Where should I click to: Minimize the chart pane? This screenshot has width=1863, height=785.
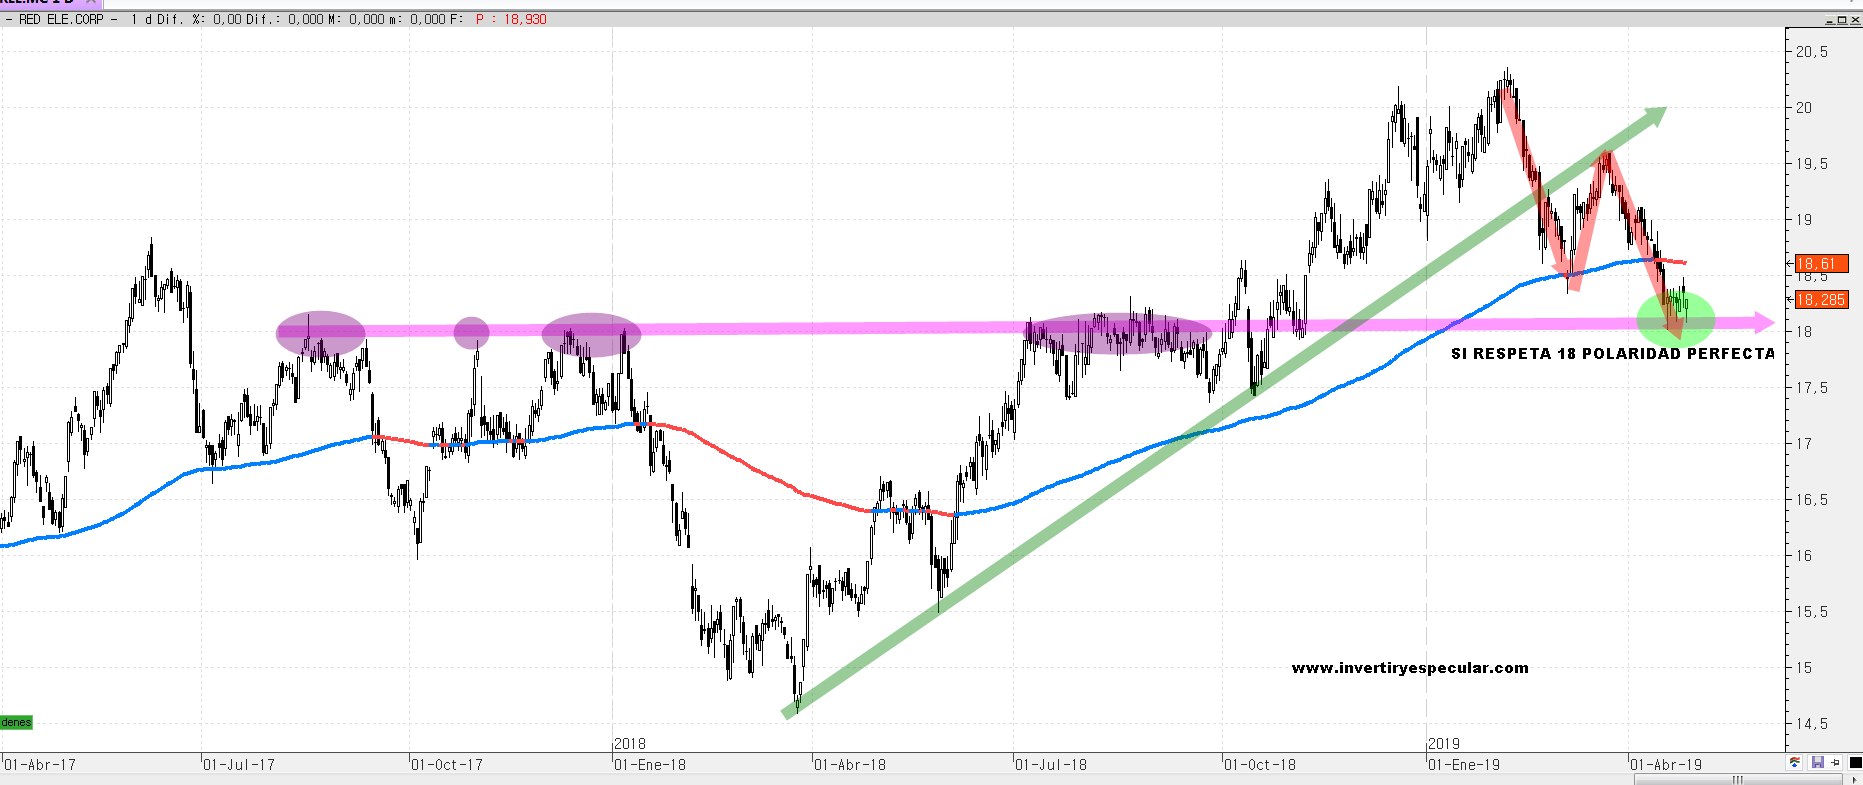coord(1830,19)
